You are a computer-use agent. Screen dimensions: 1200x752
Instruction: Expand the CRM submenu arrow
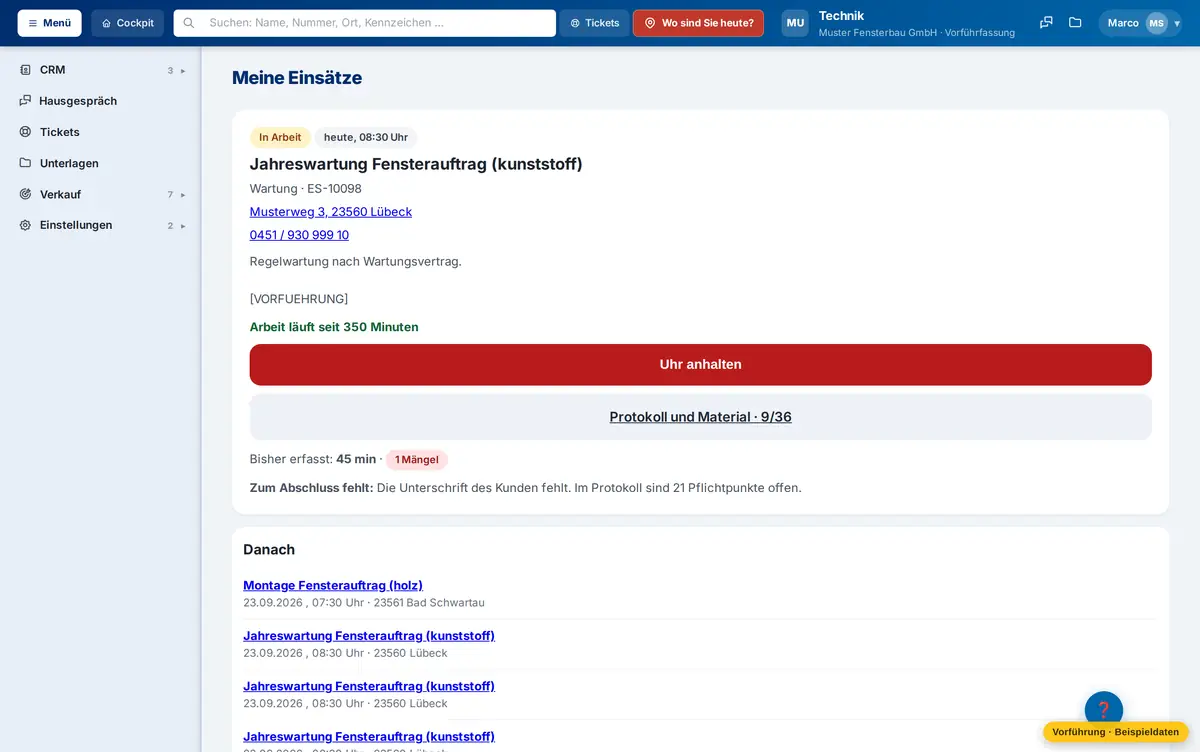coord(183,70)
